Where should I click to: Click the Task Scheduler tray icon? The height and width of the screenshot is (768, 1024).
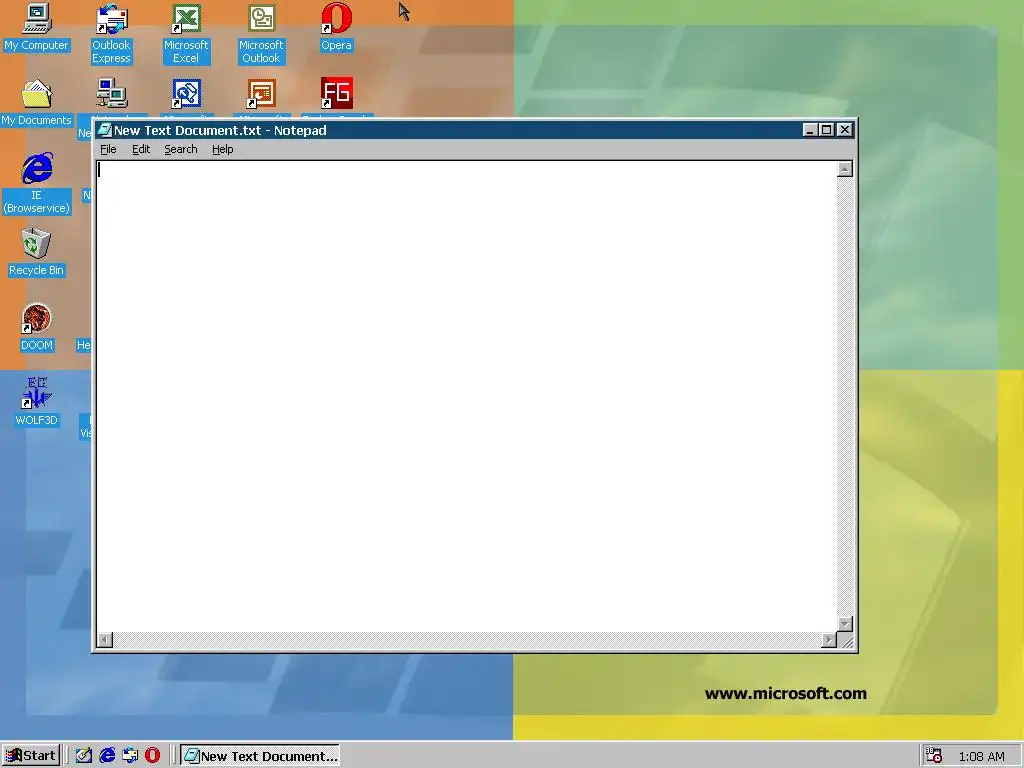934,756
